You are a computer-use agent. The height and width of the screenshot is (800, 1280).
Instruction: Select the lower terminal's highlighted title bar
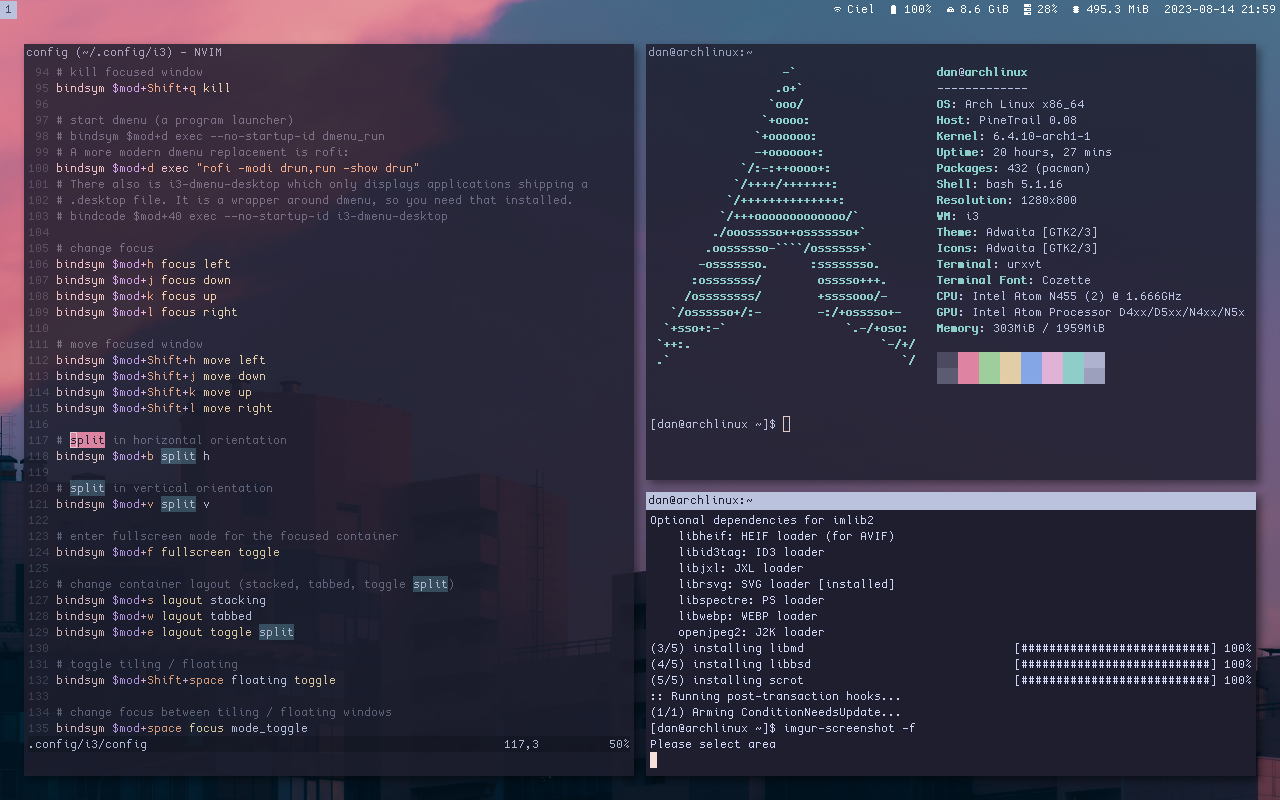tap(950, 500)
